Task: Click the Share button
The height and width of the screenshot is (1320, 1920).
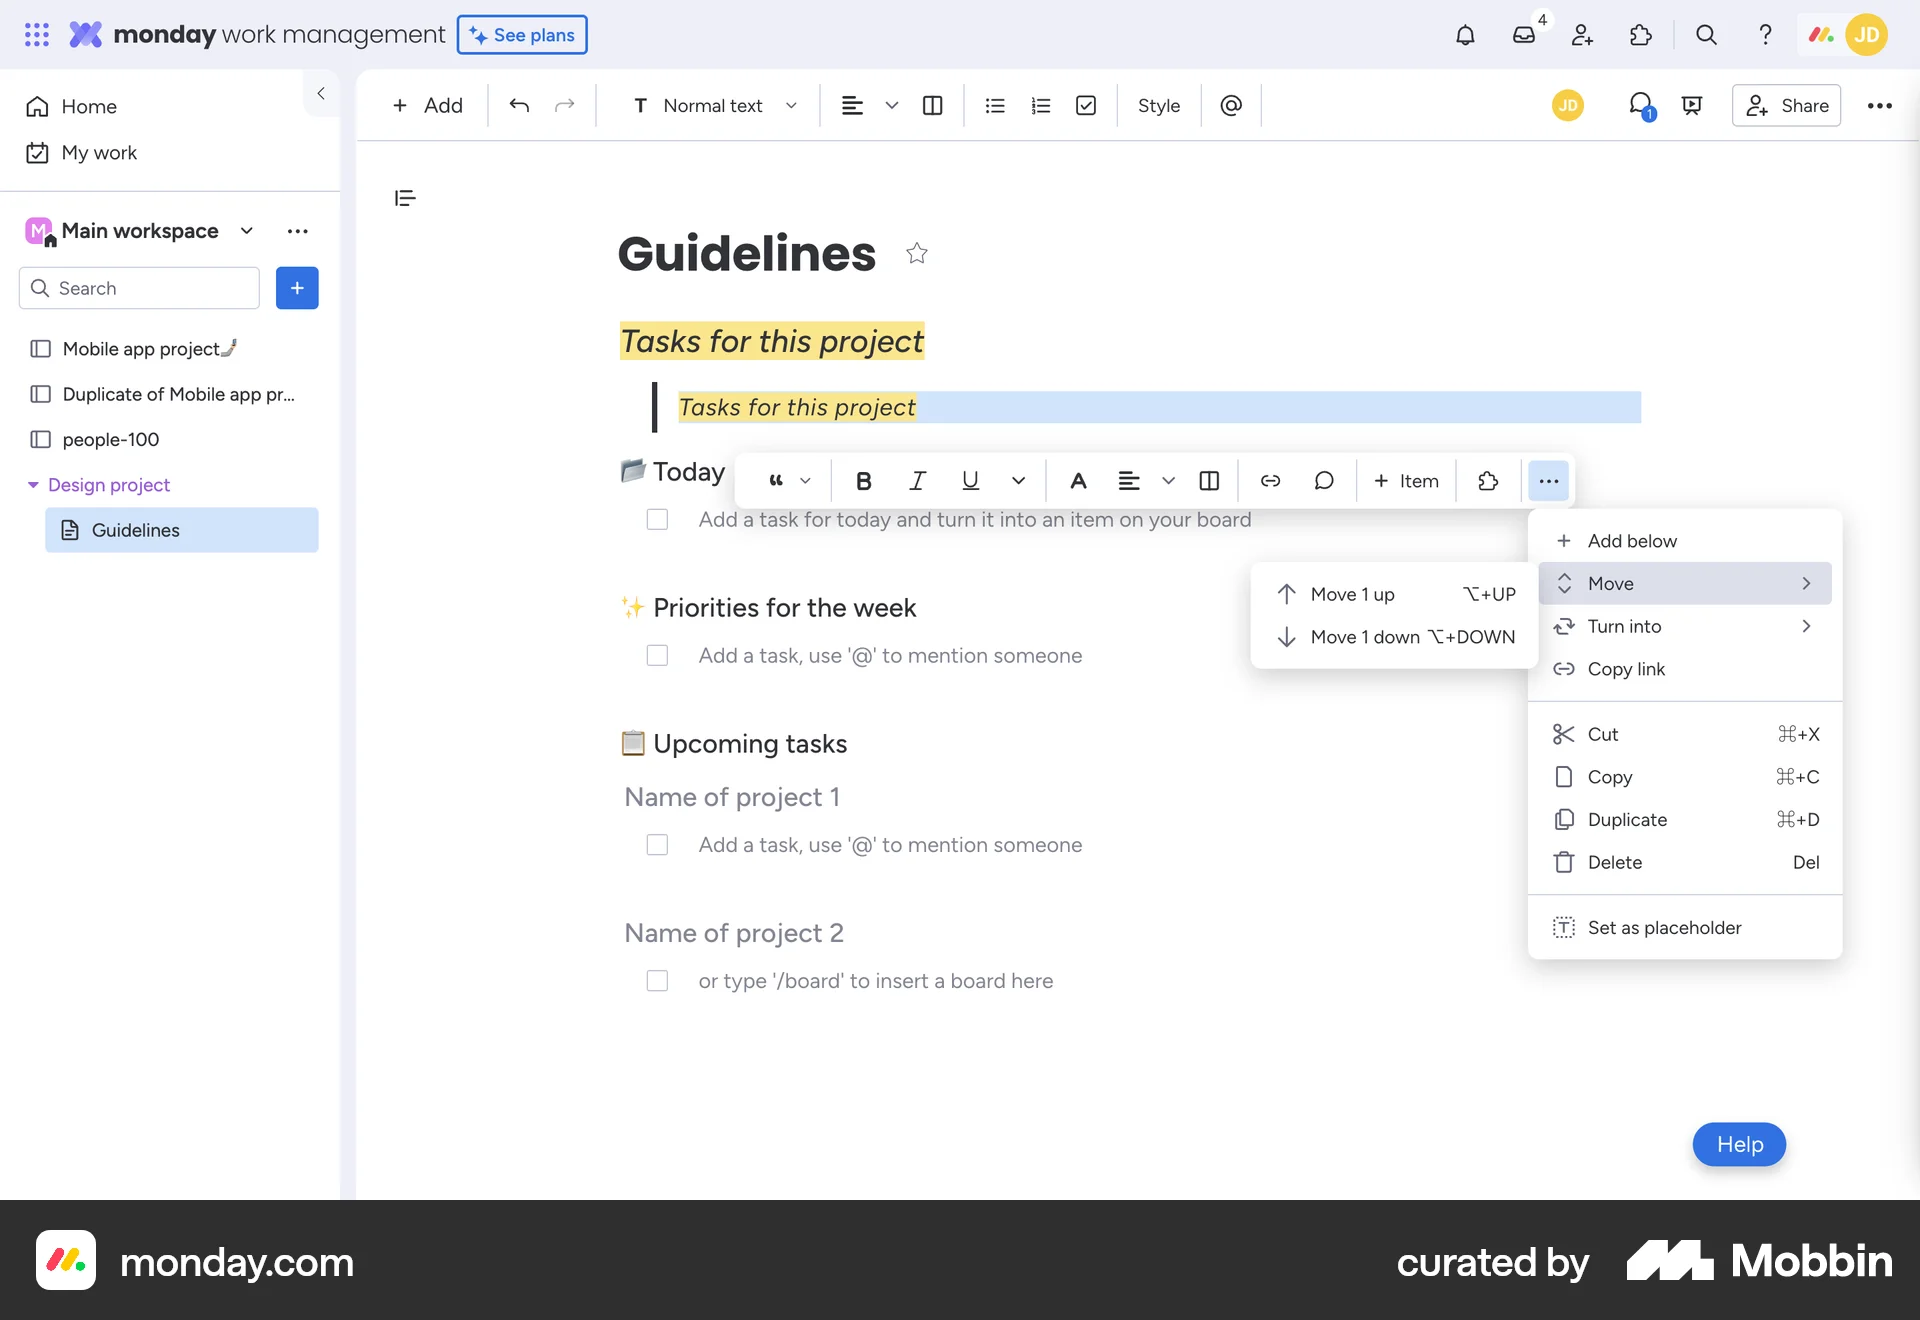Action: (x=1787, y=106)
